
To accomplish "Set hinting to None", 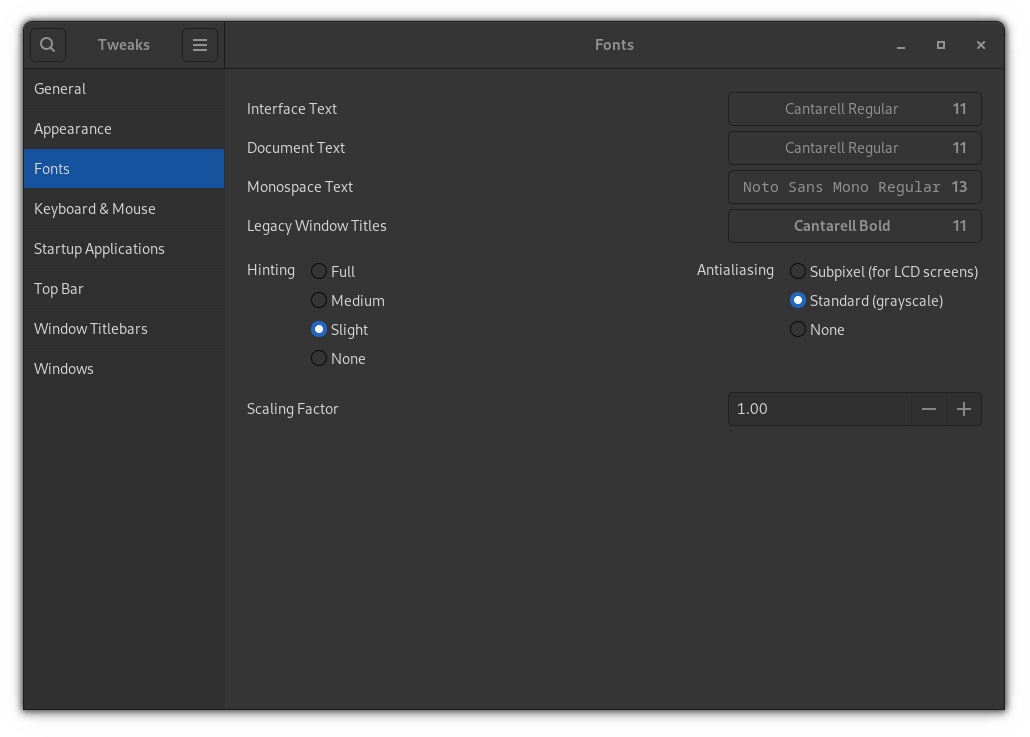I will 319,358.
